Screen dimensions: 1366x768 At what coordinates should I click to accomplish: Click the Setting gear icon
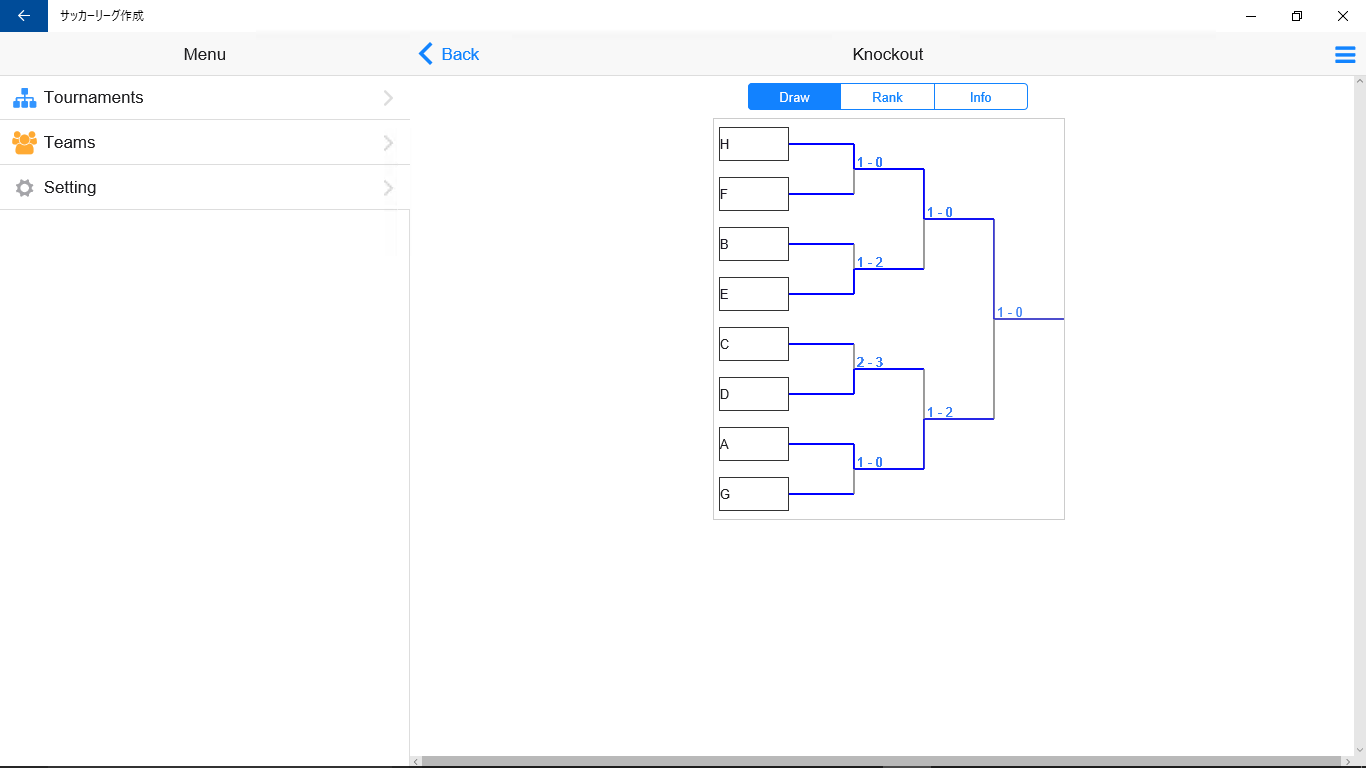coord(24,188)
